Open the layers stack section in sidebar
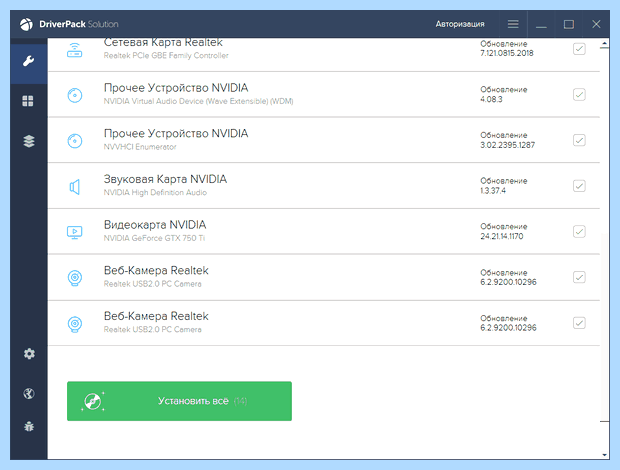Viewport: 620px width, 470px height. [x=28, y=141]
